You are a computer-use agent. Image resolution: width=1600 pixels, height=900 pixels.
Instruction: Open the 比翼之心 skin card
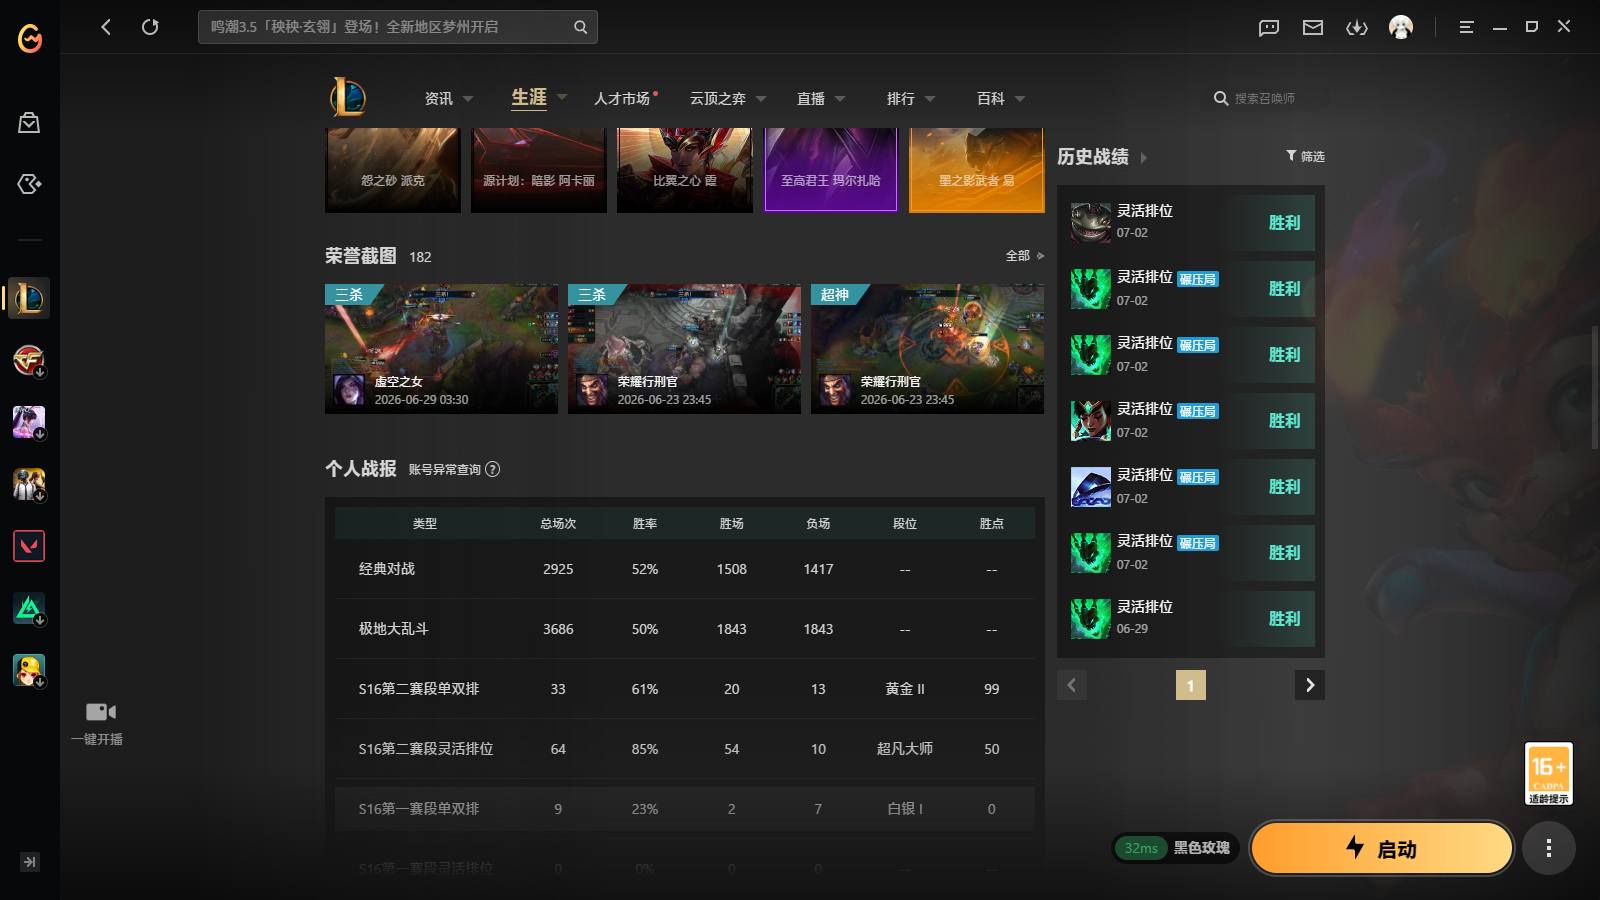[685, 169]
